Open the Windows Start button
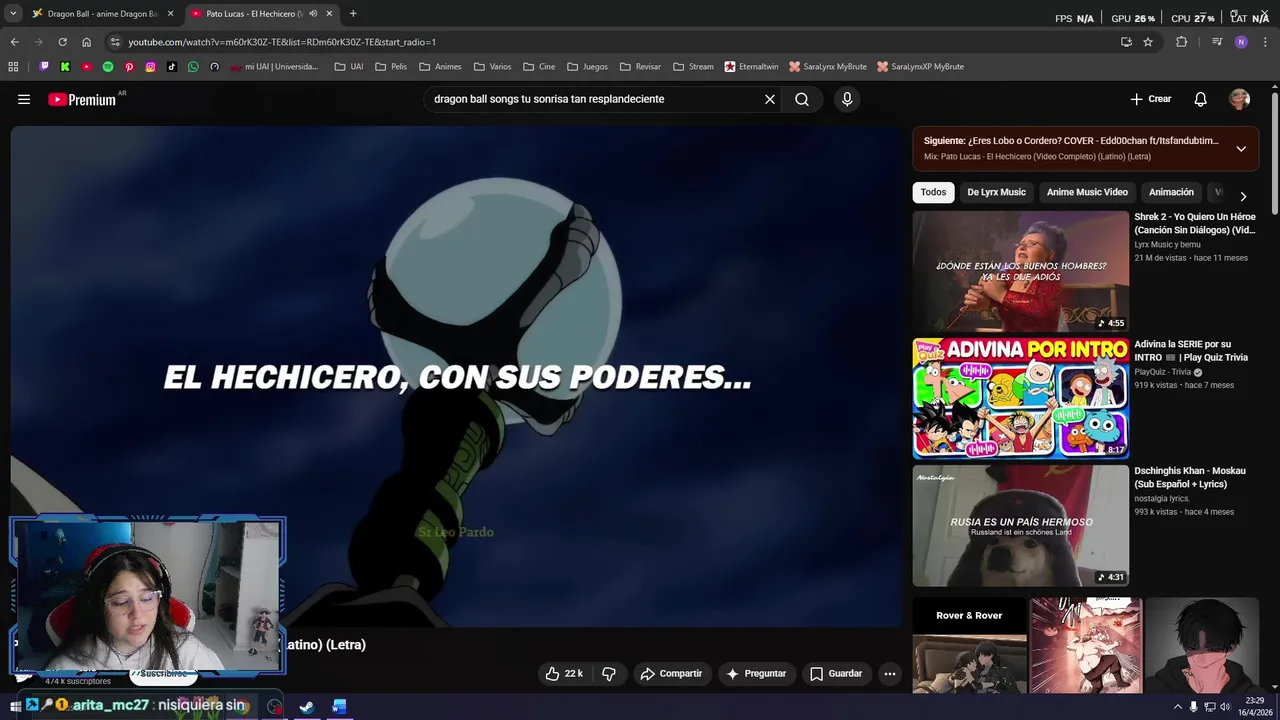The height and width of the screenshot is (720, 1280). coord(15,707)
